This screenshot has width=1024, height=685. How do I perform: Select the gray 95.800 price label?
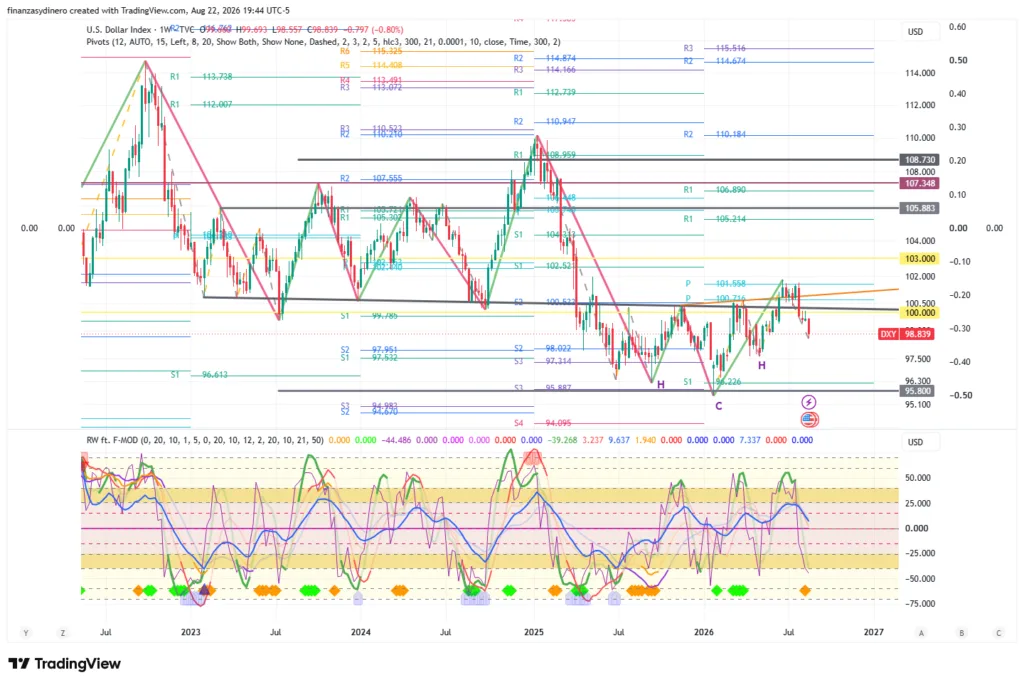point(918,391)
